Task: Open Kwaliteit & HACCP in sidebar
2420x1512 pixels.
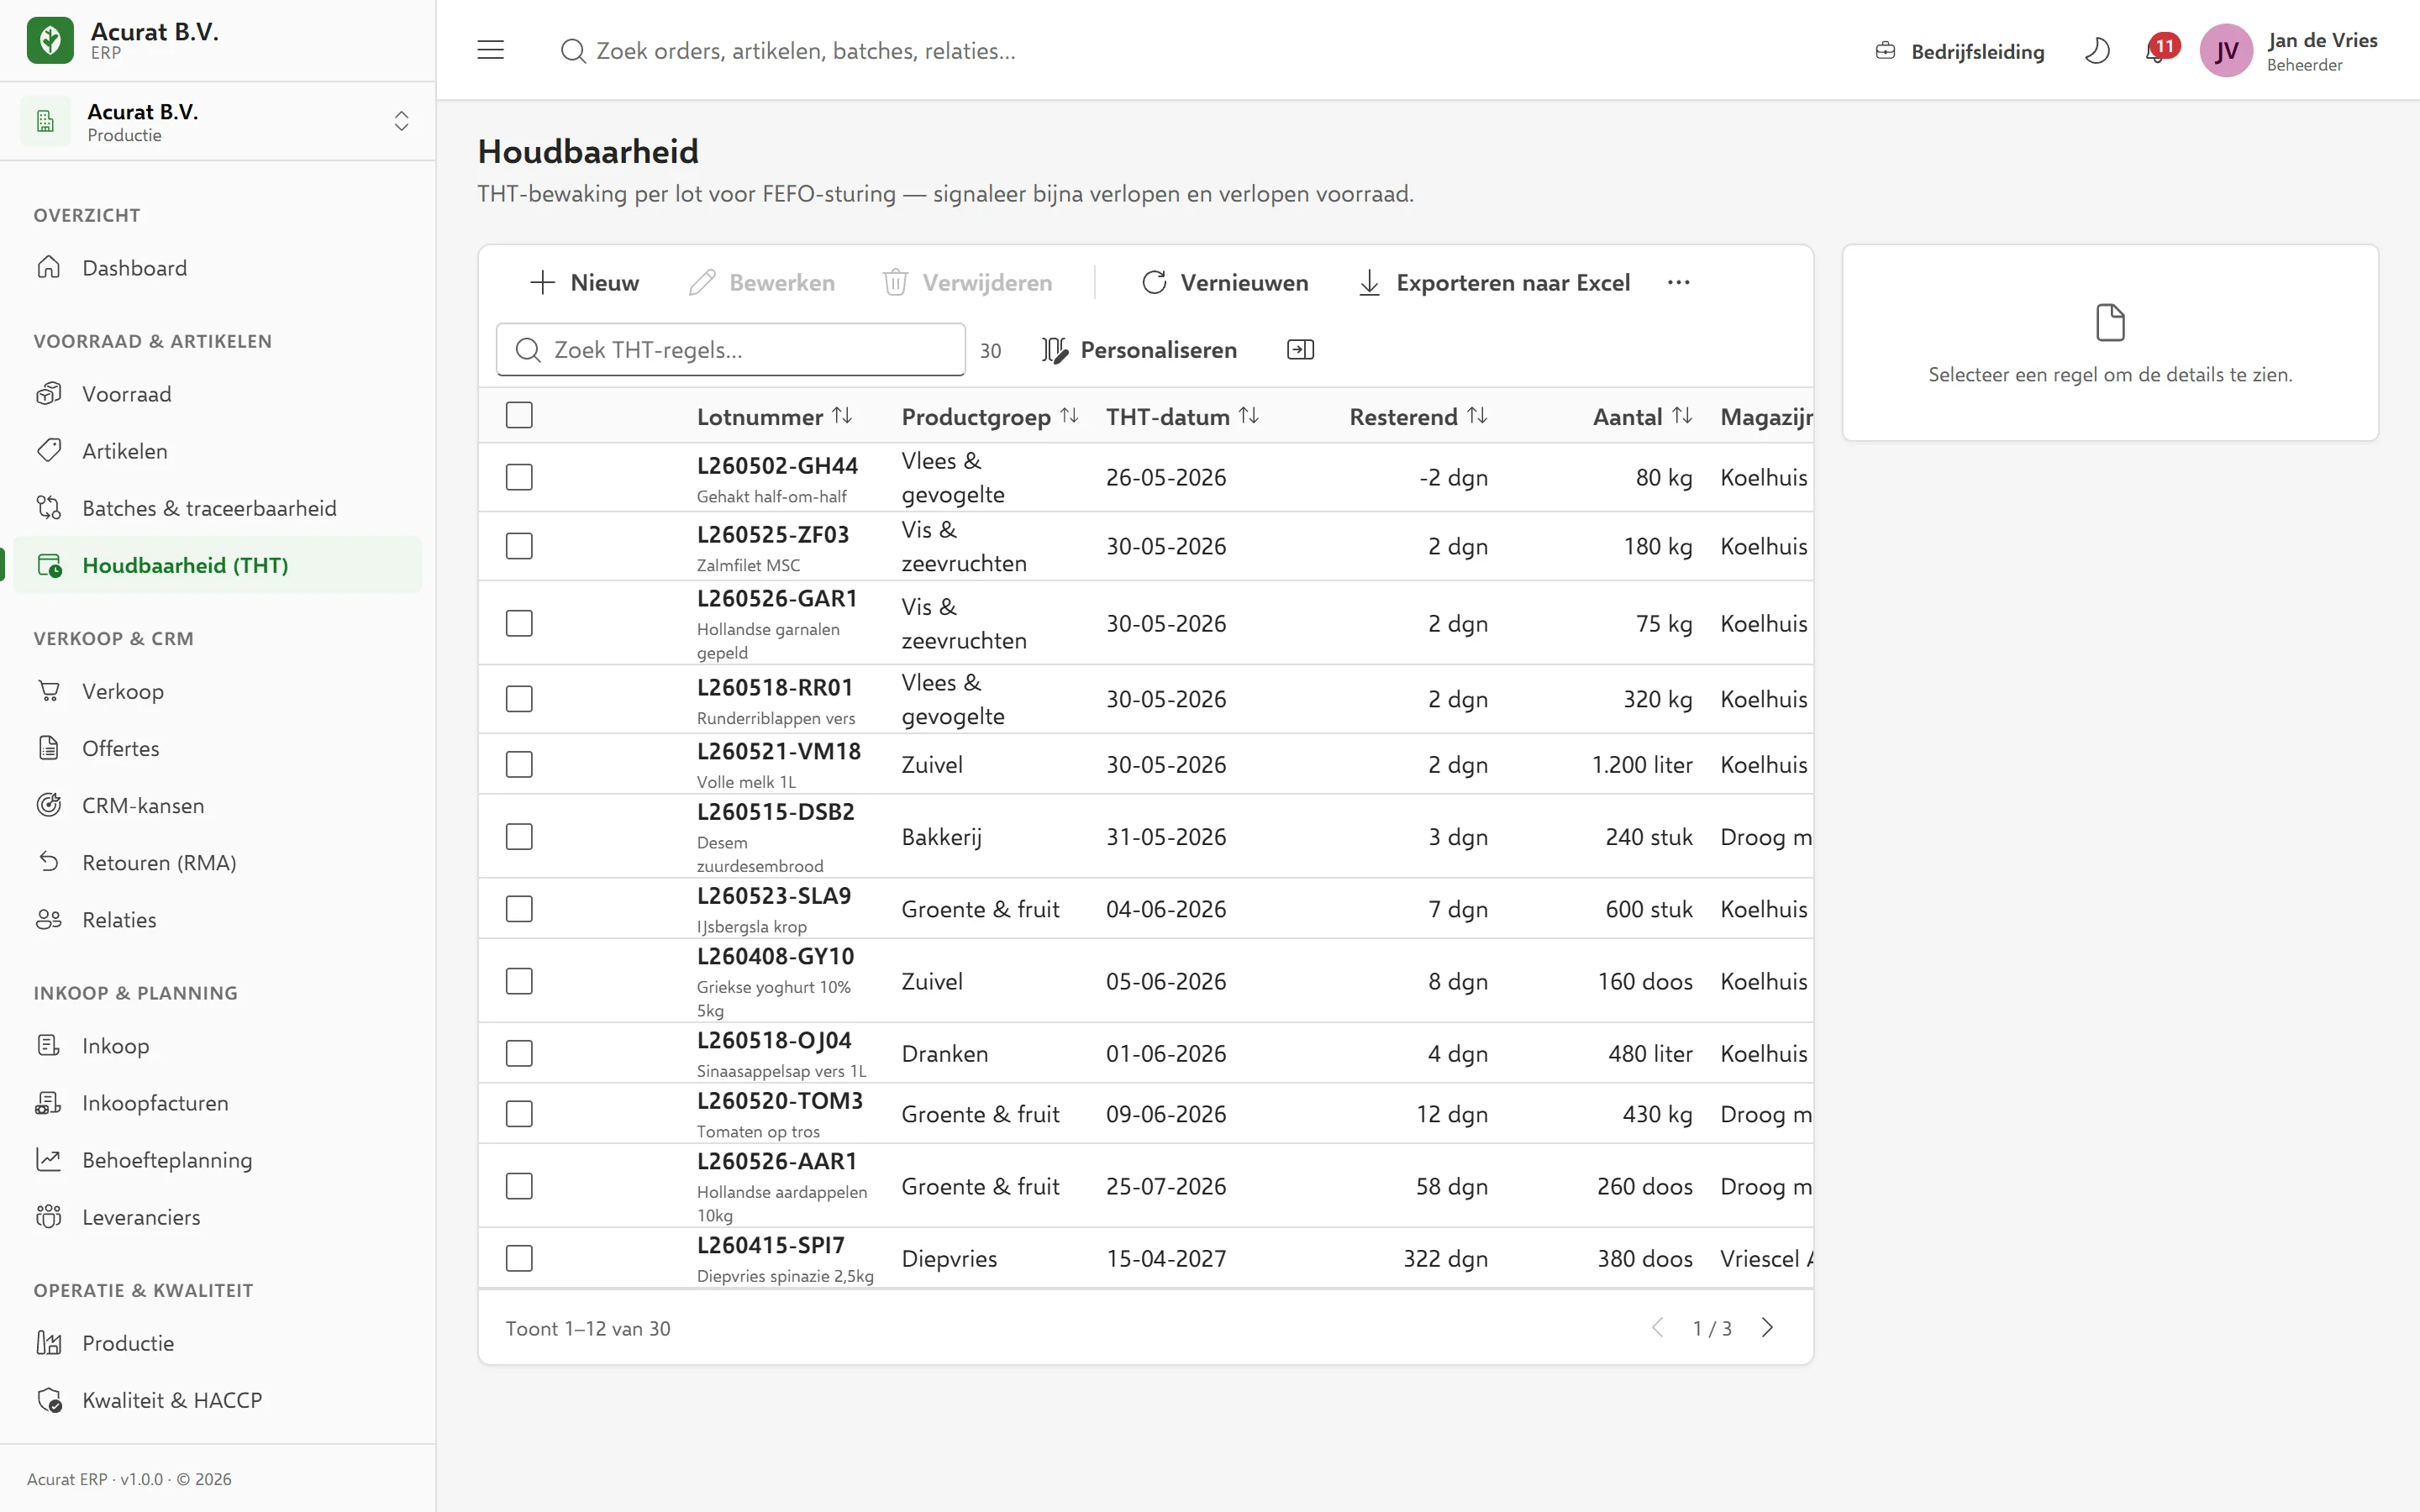Action: tap(217, 1400)
